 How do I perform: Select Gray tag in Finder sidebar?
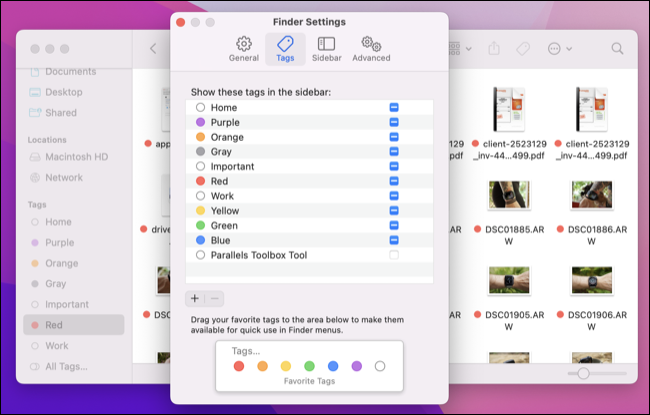(74, 284)
